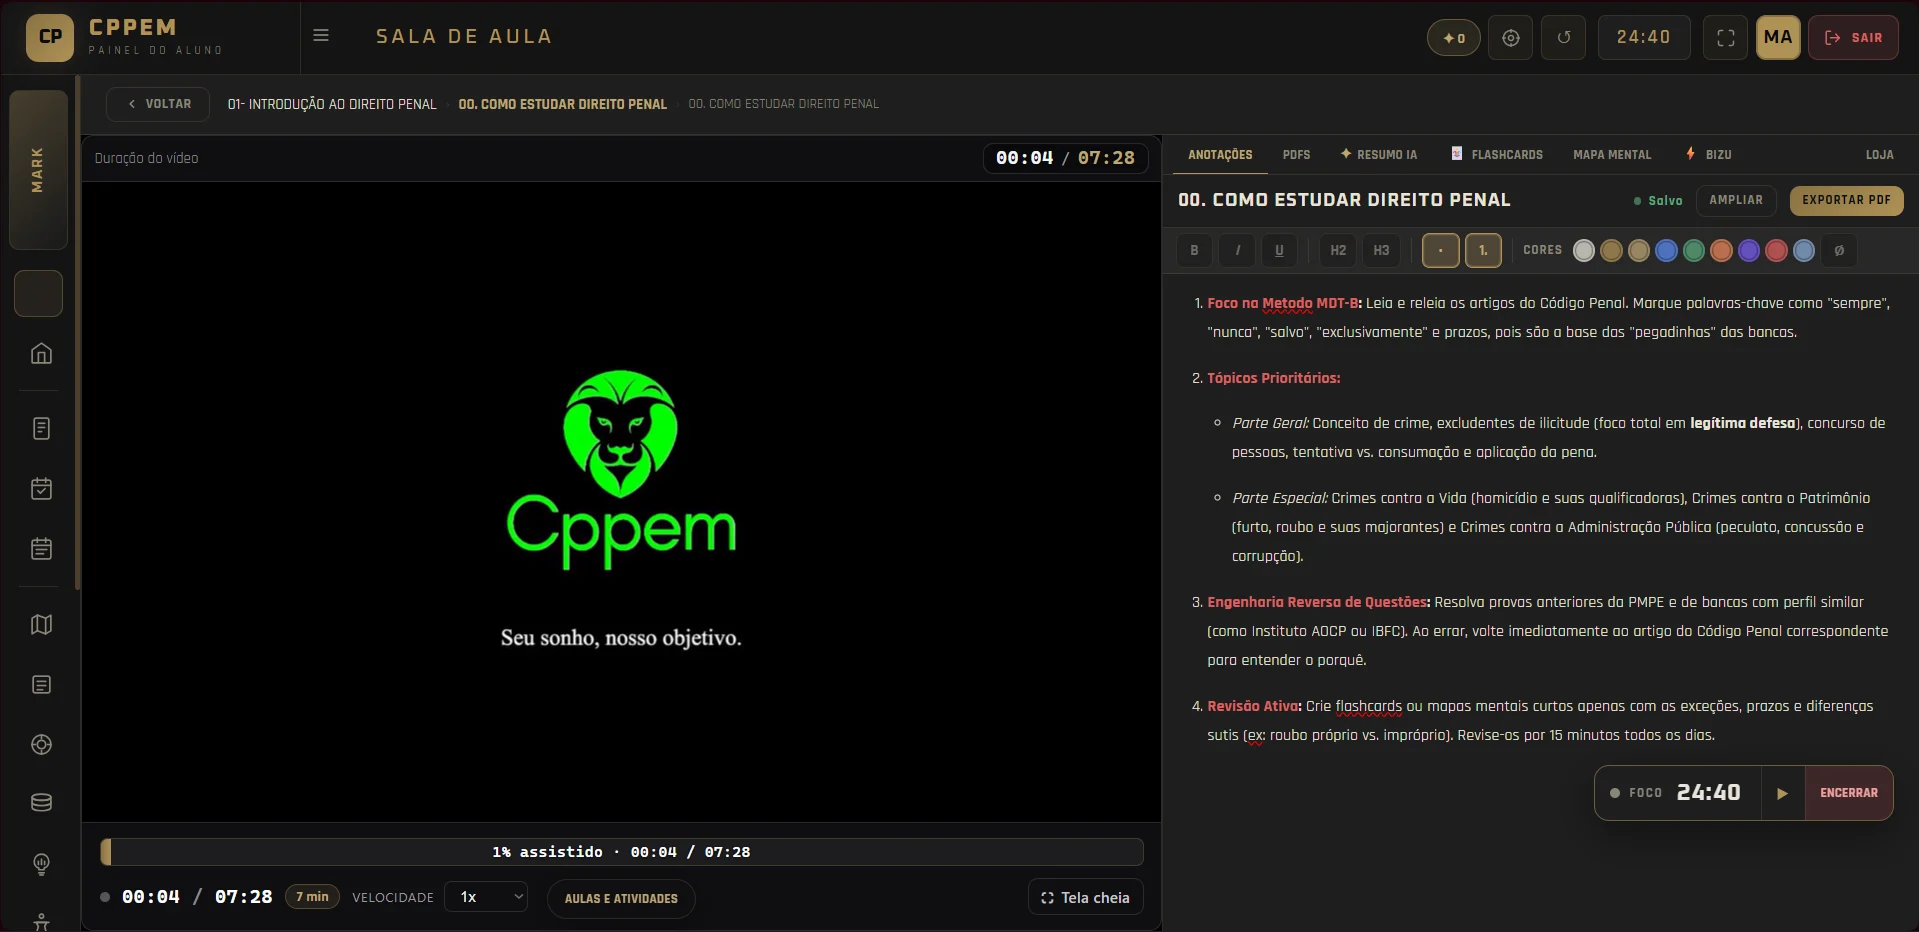Toggle the bullet list button
The width and height of the screenshot is (1919, 932).
click(1440, 250)
